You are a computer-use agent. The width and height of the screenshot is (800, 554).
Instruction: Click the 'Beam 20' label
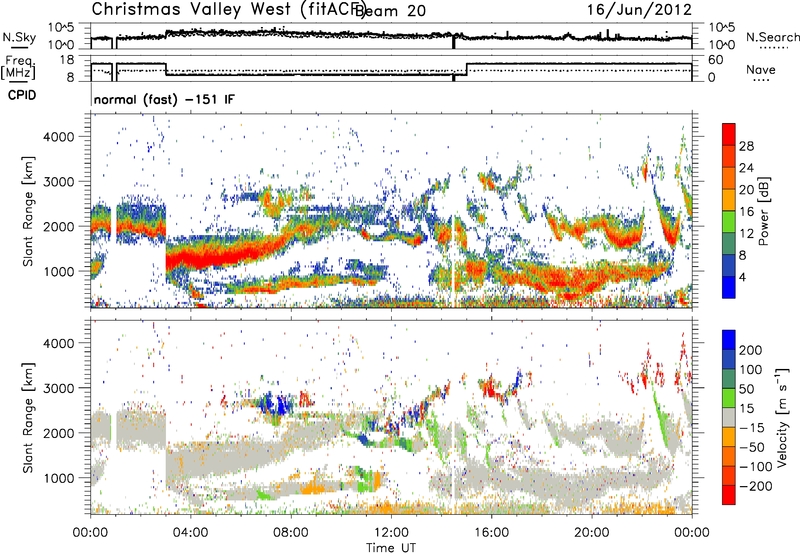pos(391,10)
